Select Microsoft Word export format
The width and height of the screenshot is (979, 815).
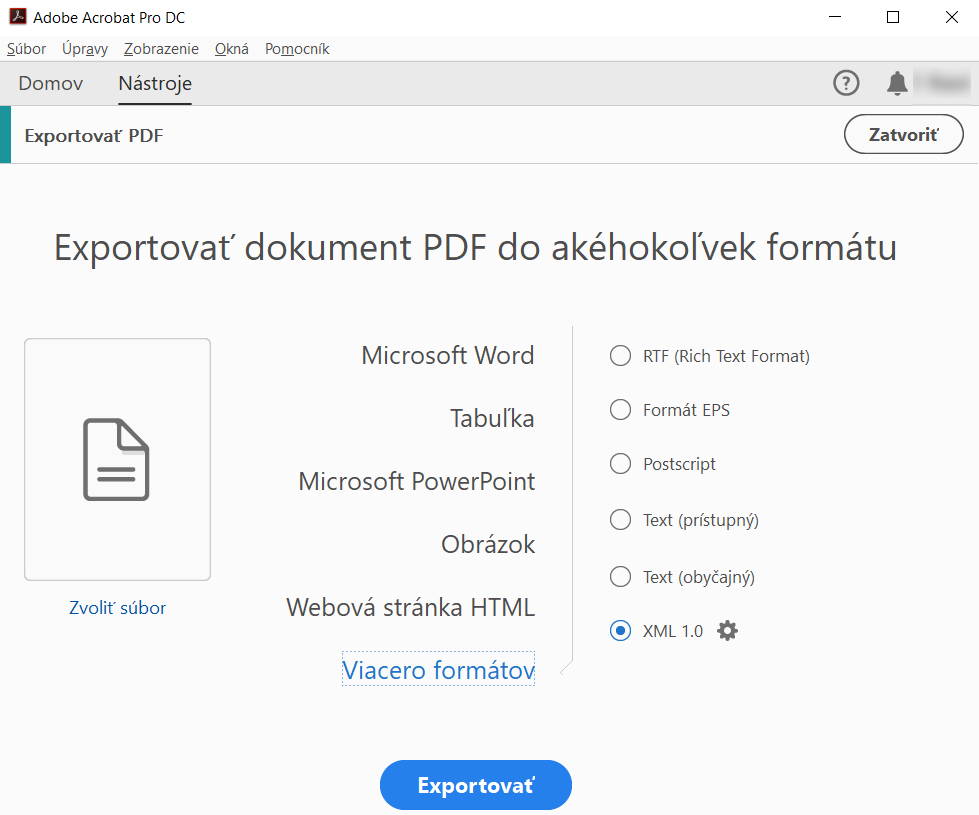coord(448,355)
